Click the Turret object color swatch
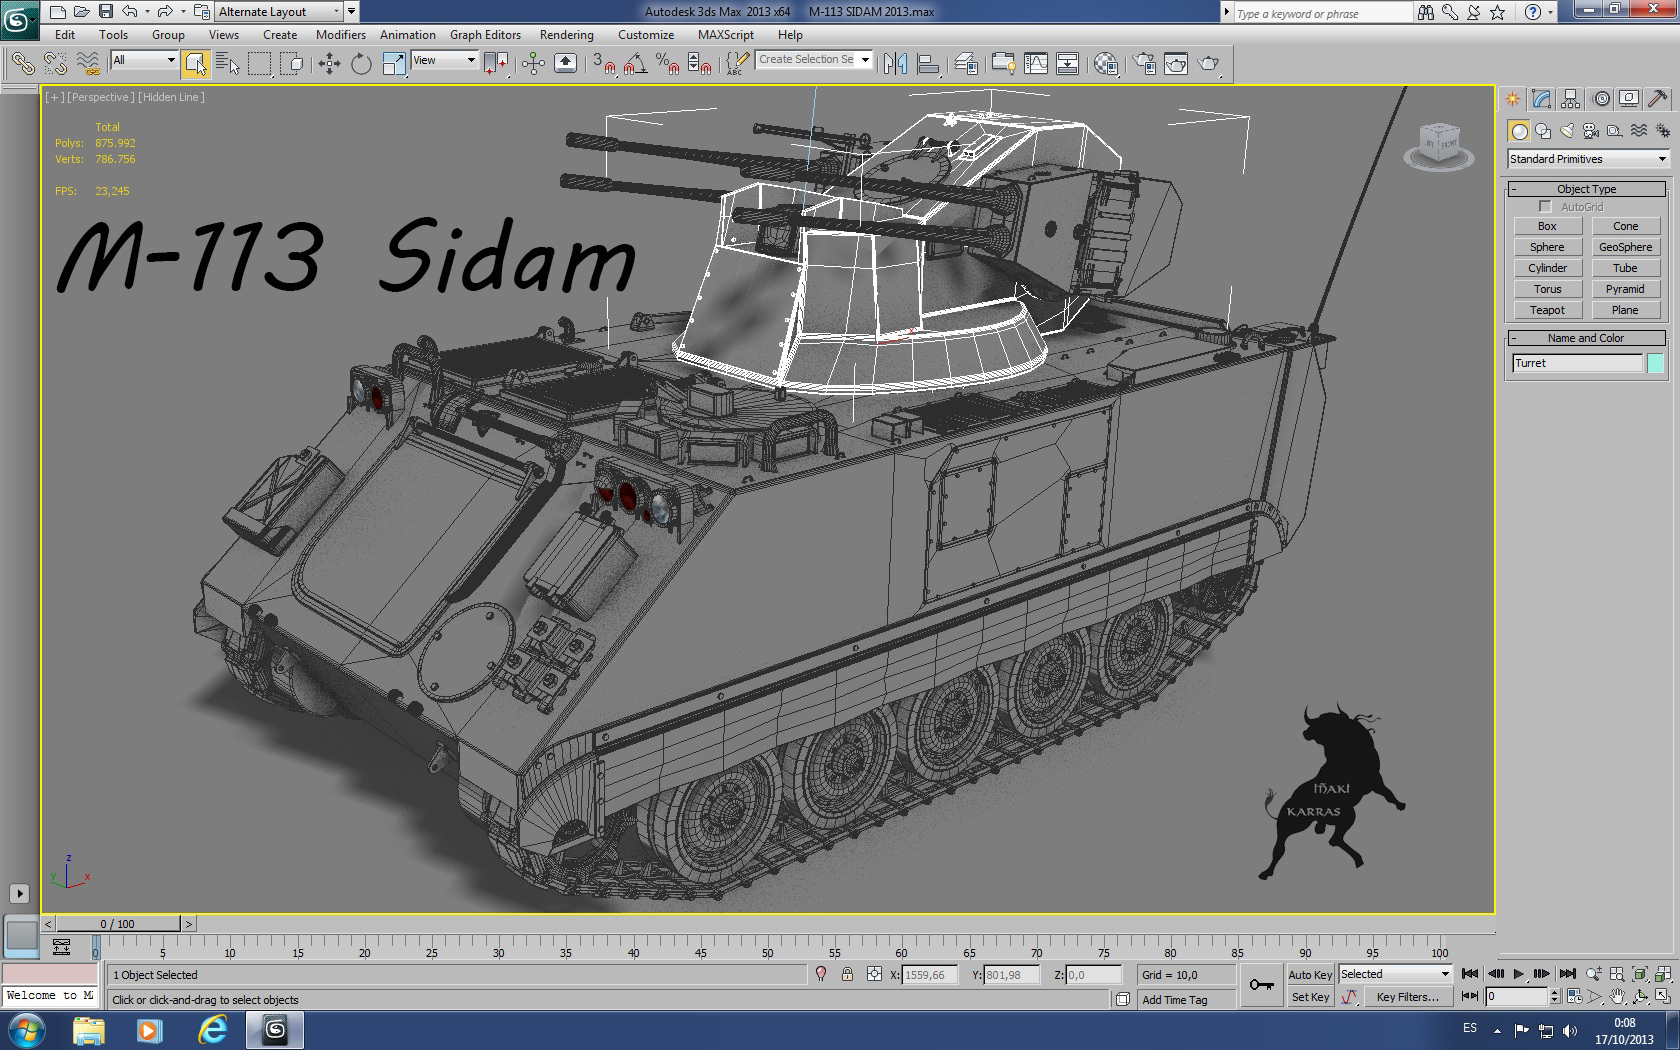This screenshot has width=1680, height=1050. pyautogui.click(x=1655, y=363)
